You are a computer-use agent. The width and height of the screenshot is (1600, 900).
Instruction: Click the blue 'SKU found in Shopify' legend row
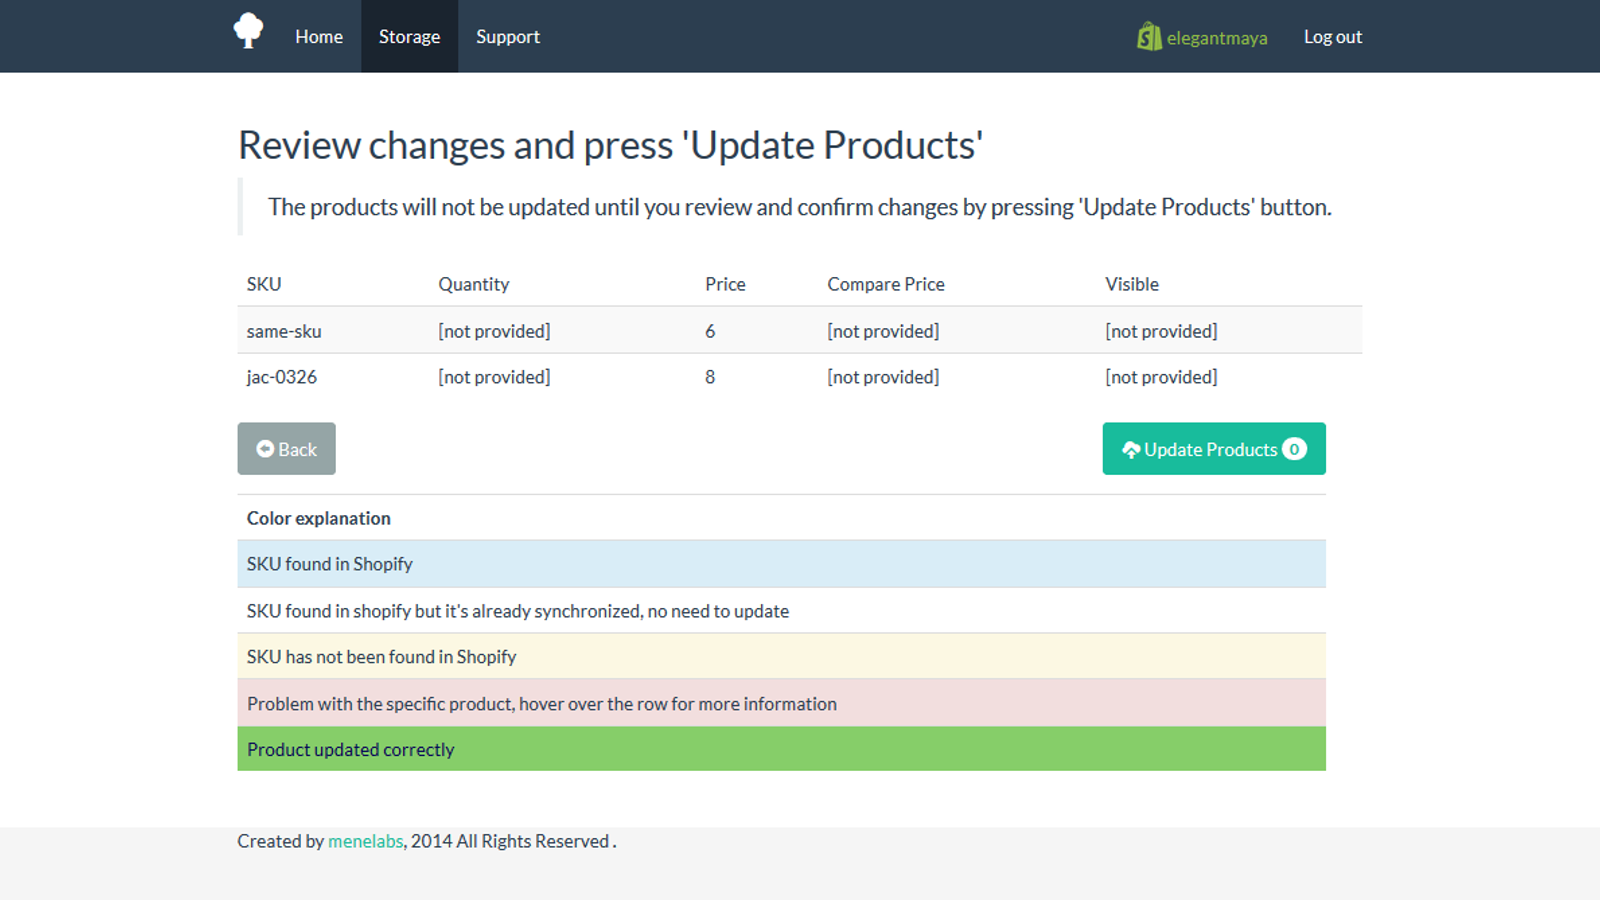(781, 564)
